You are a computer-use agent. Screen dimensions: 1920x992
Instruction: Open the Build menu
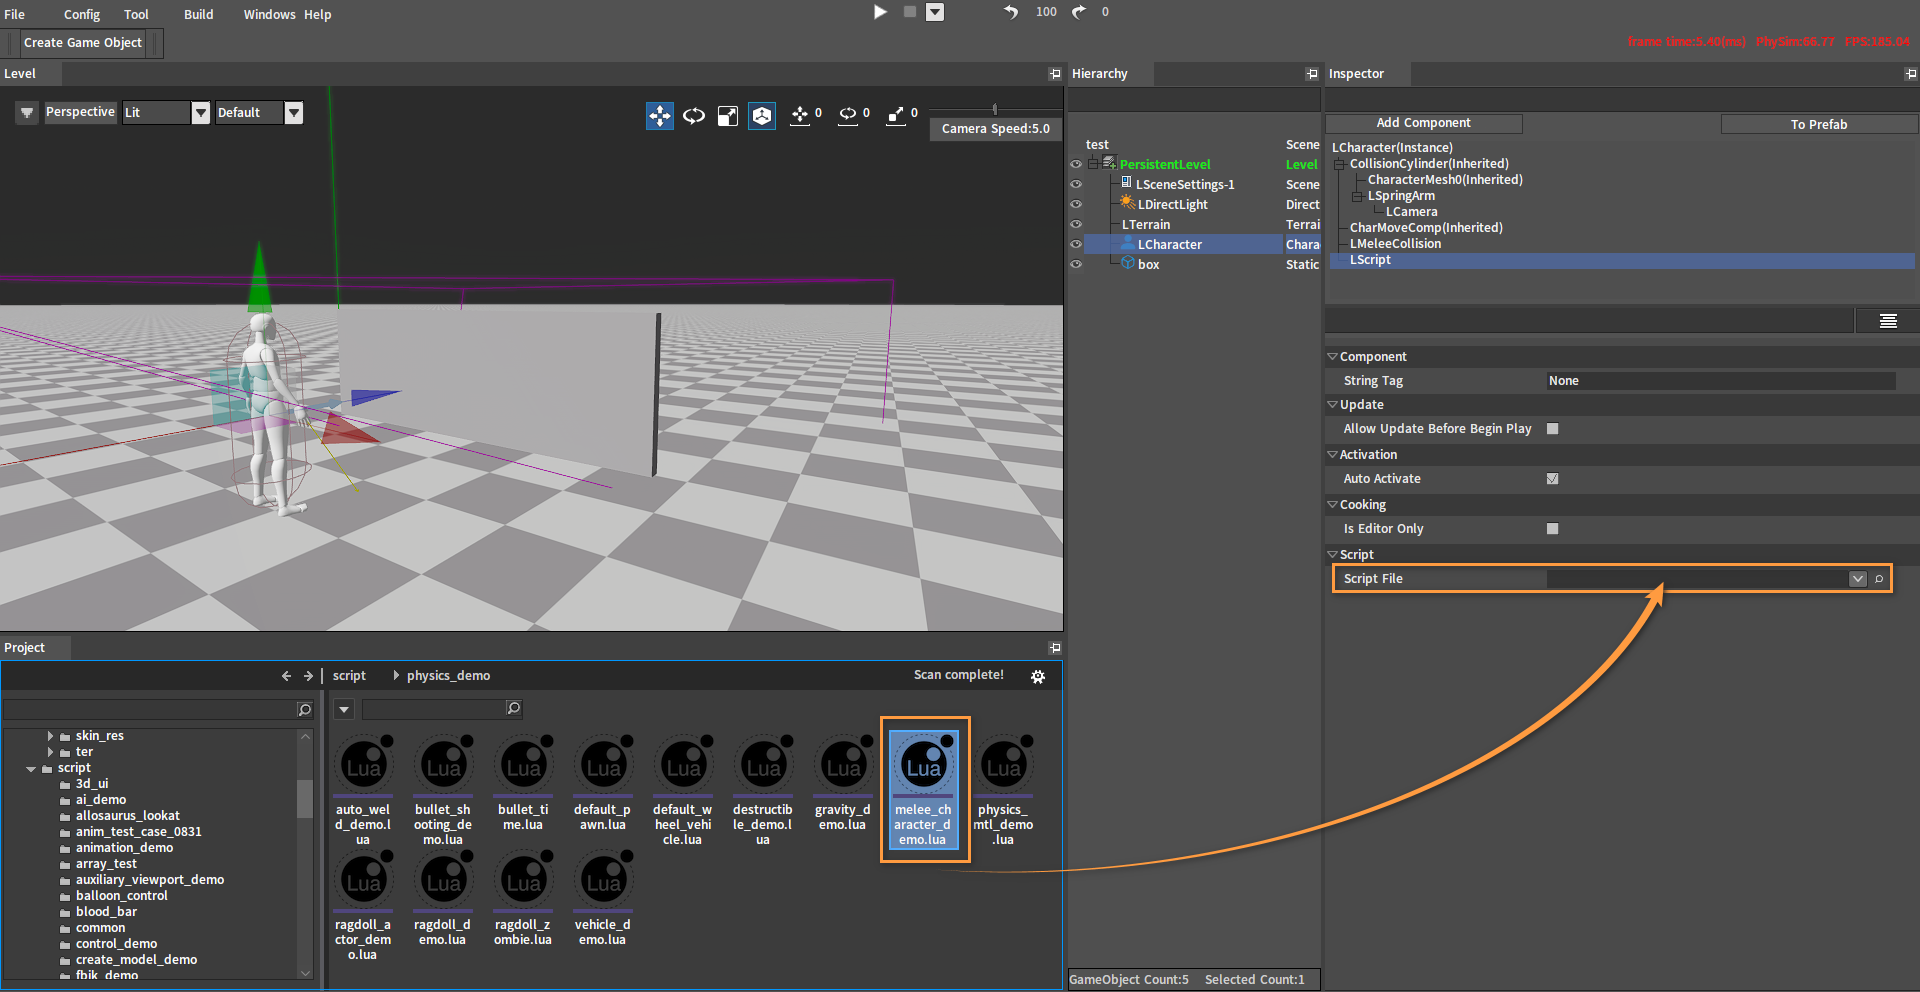(198, 14)
